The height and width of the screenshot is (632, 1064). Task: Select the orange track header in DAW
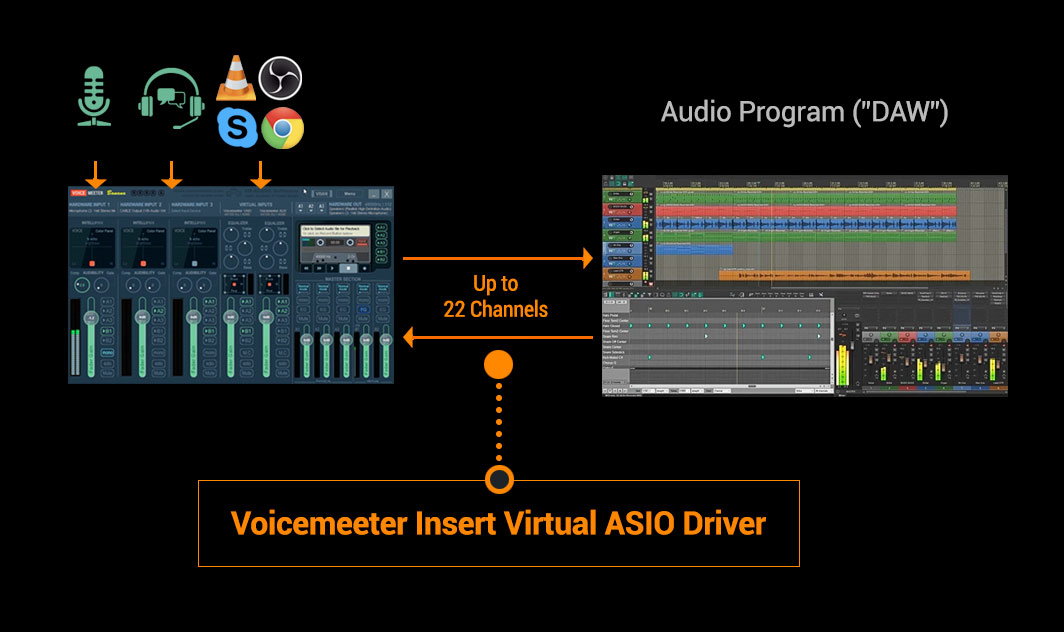click(622, 274)
